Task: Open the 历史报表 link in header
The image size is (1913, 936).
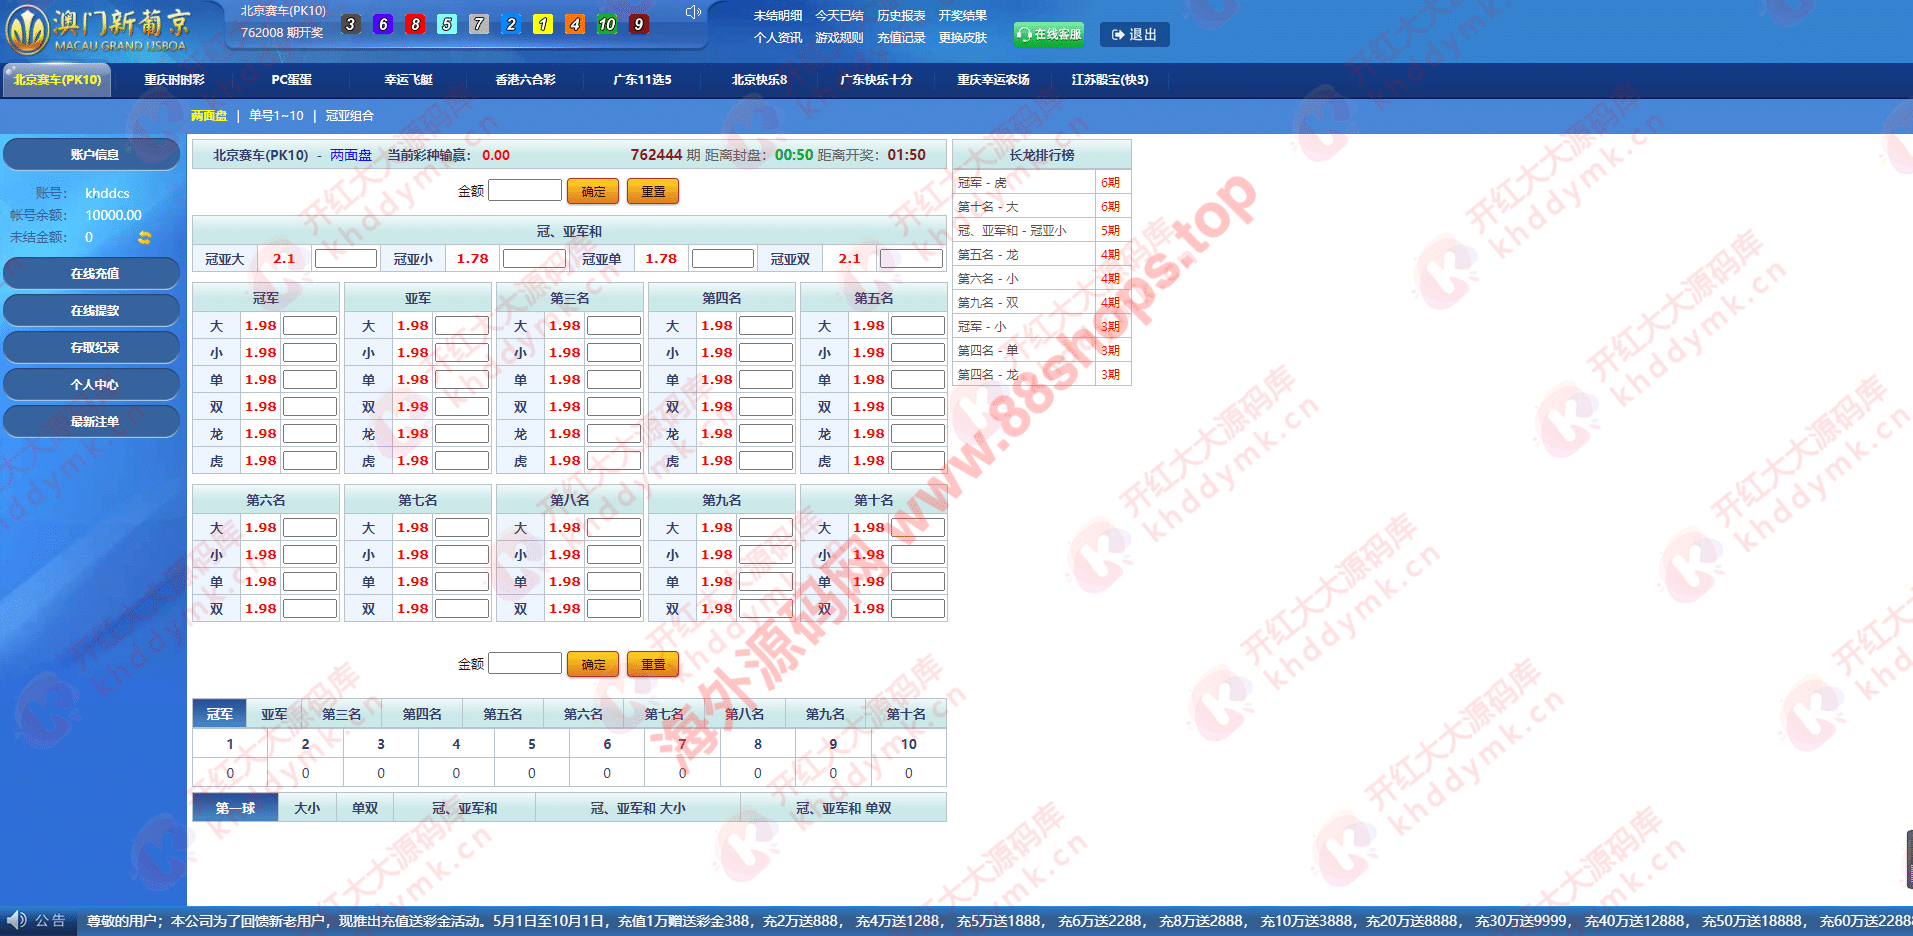Action: [901, 16]
